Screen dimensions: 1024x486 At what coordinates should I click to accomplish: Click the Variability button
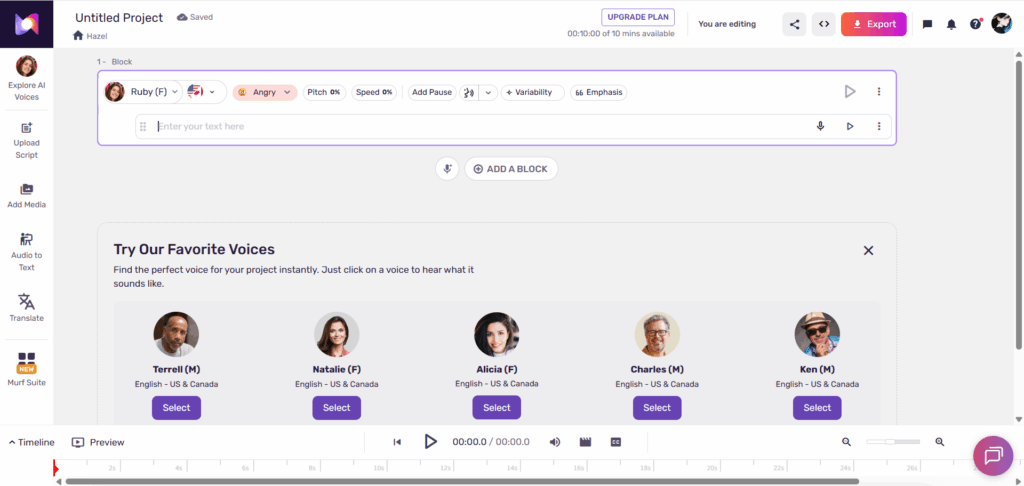pos(533,92)
